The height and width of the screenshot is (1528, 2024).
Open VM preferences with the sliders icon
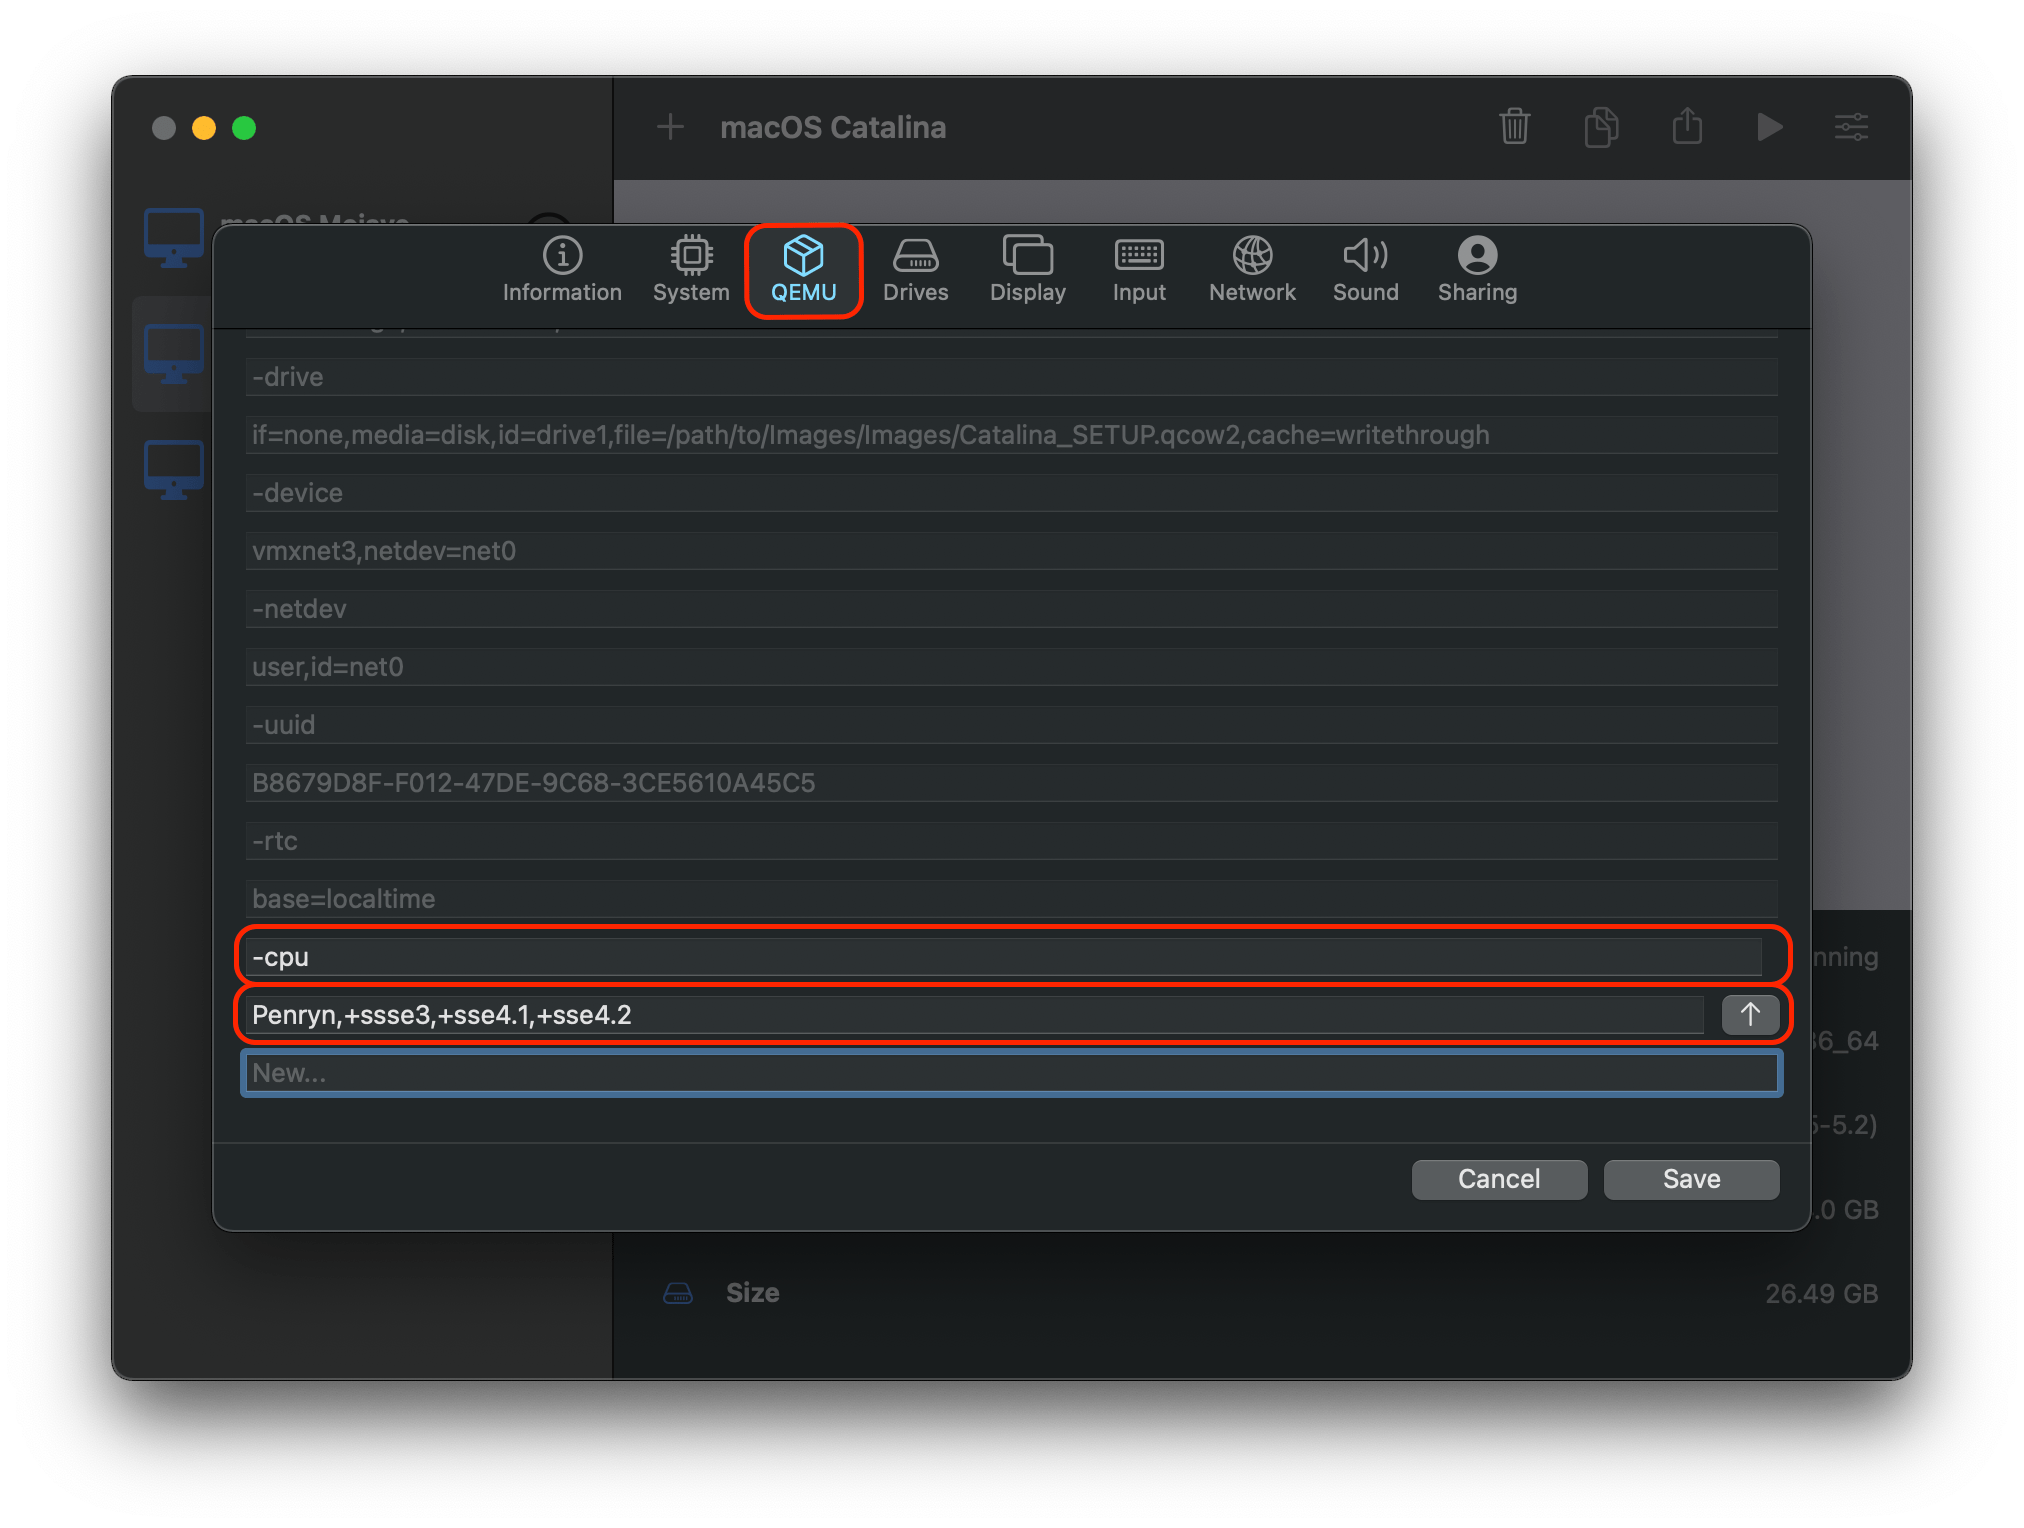(x=1851, y=127)
